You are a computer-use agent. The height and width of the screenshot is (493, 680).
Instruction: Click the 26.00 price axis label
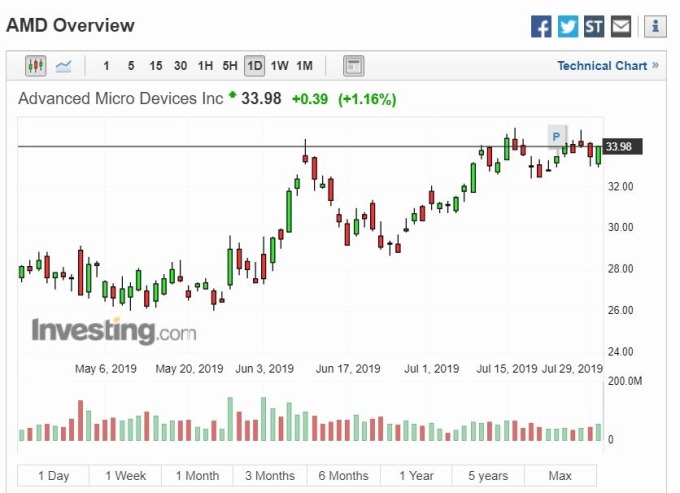[x=620, y=310]
